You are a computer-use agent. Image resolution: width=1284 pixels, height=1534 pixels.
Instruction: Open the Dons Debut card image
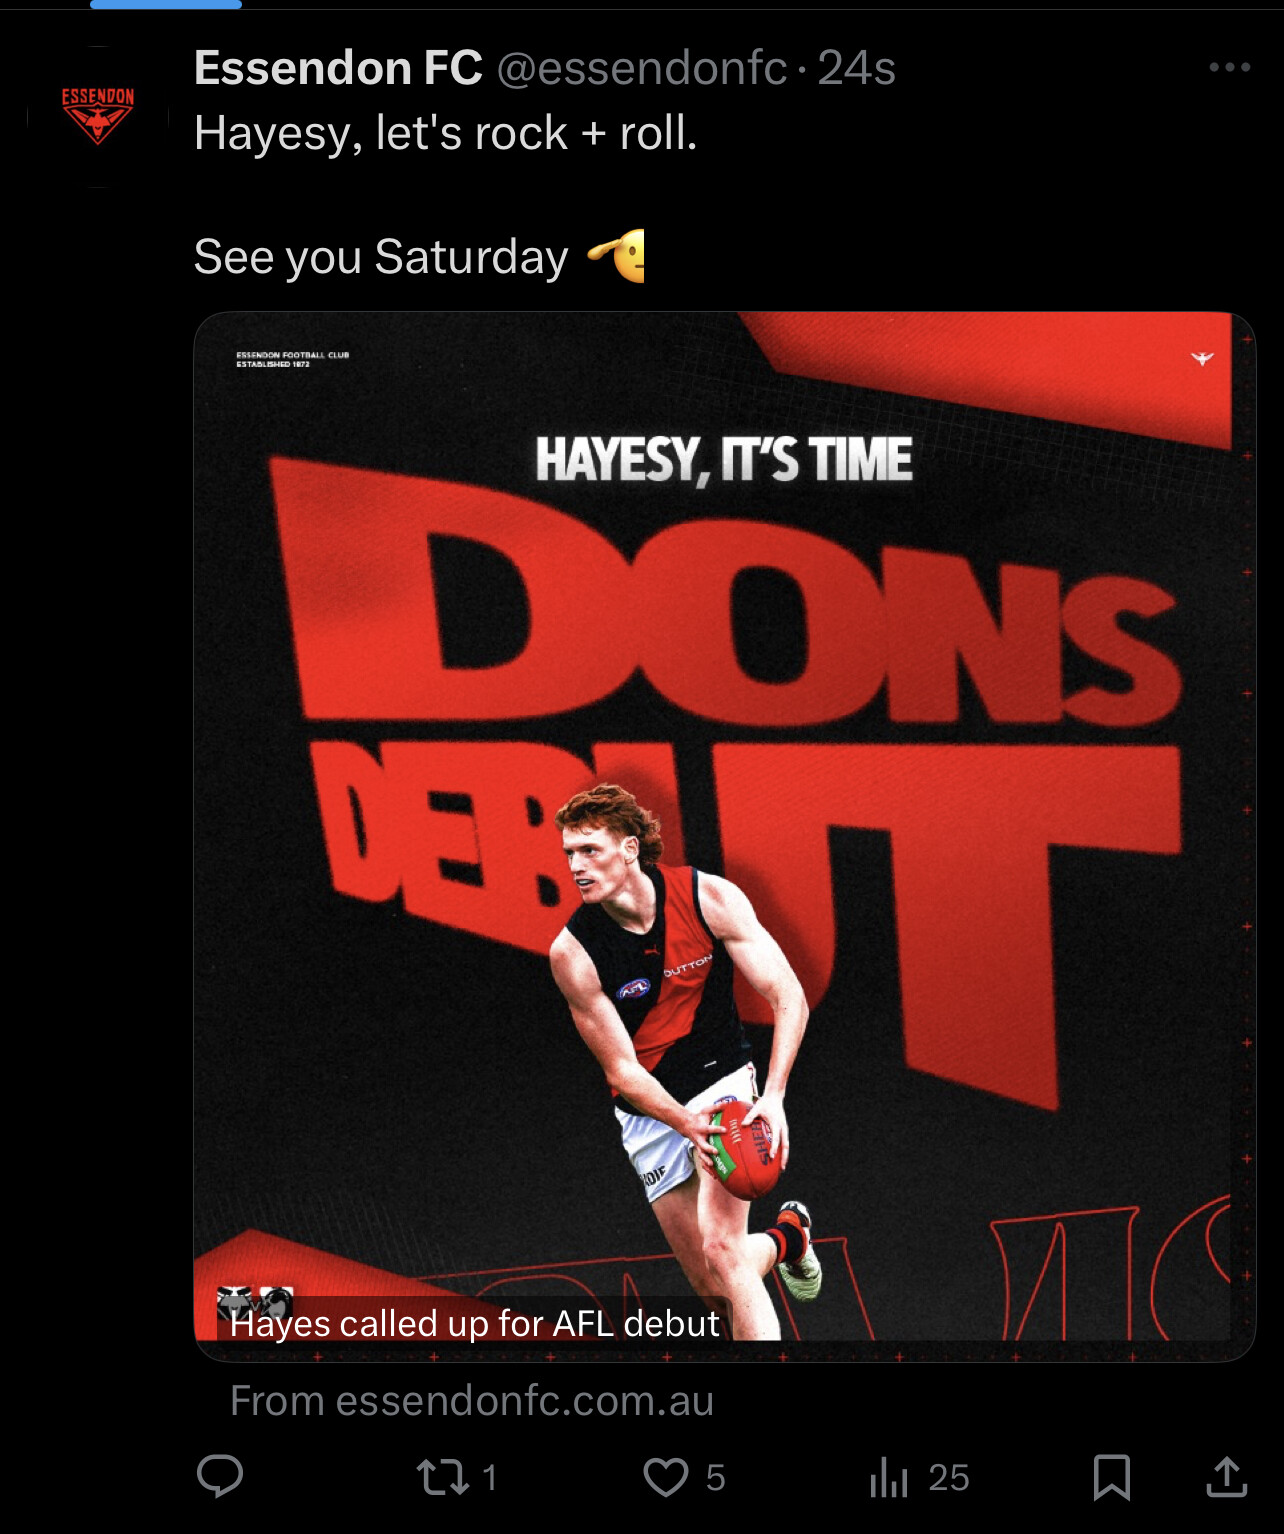click(724, 836)
